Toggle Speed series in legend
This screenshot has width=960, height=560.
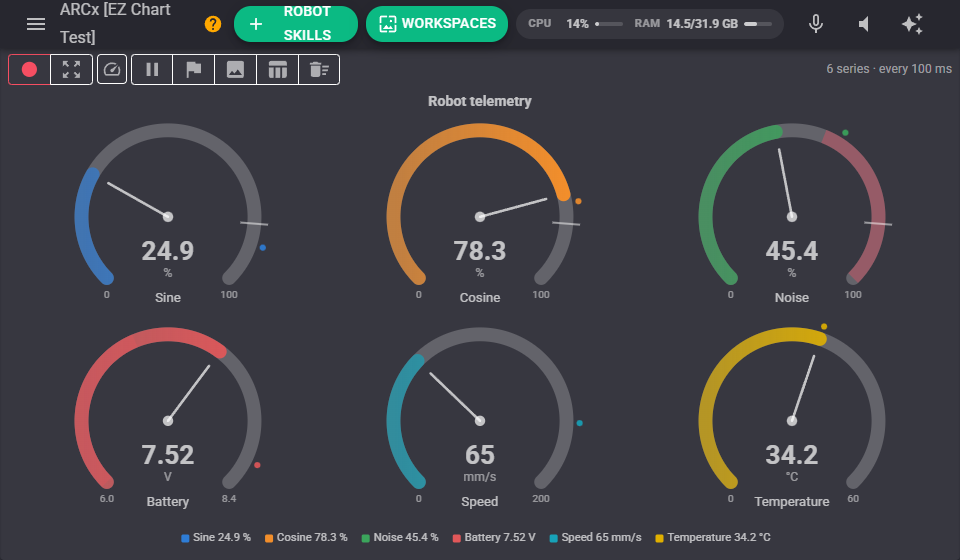click(595, 537)
